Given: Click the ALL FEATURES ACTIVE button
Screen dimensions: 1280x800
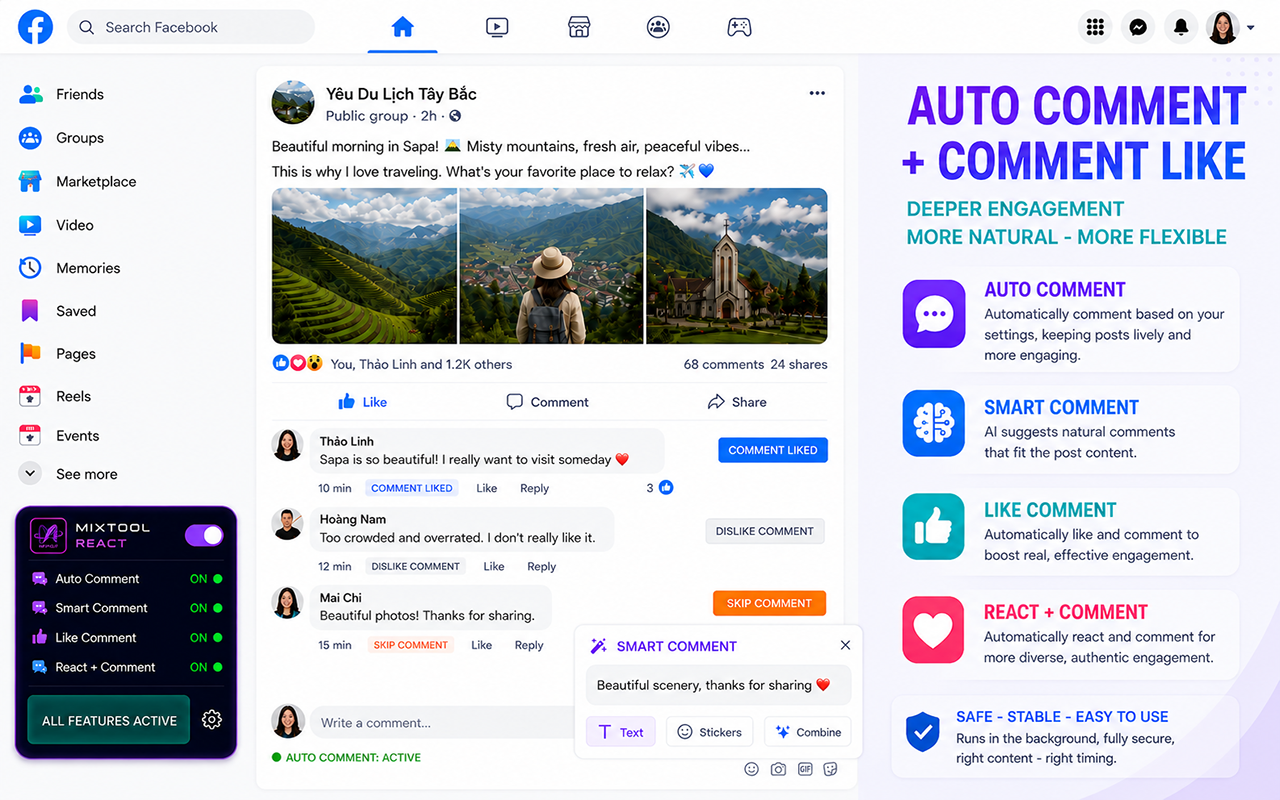Looking at the screenshot, I should click(109, 720).
